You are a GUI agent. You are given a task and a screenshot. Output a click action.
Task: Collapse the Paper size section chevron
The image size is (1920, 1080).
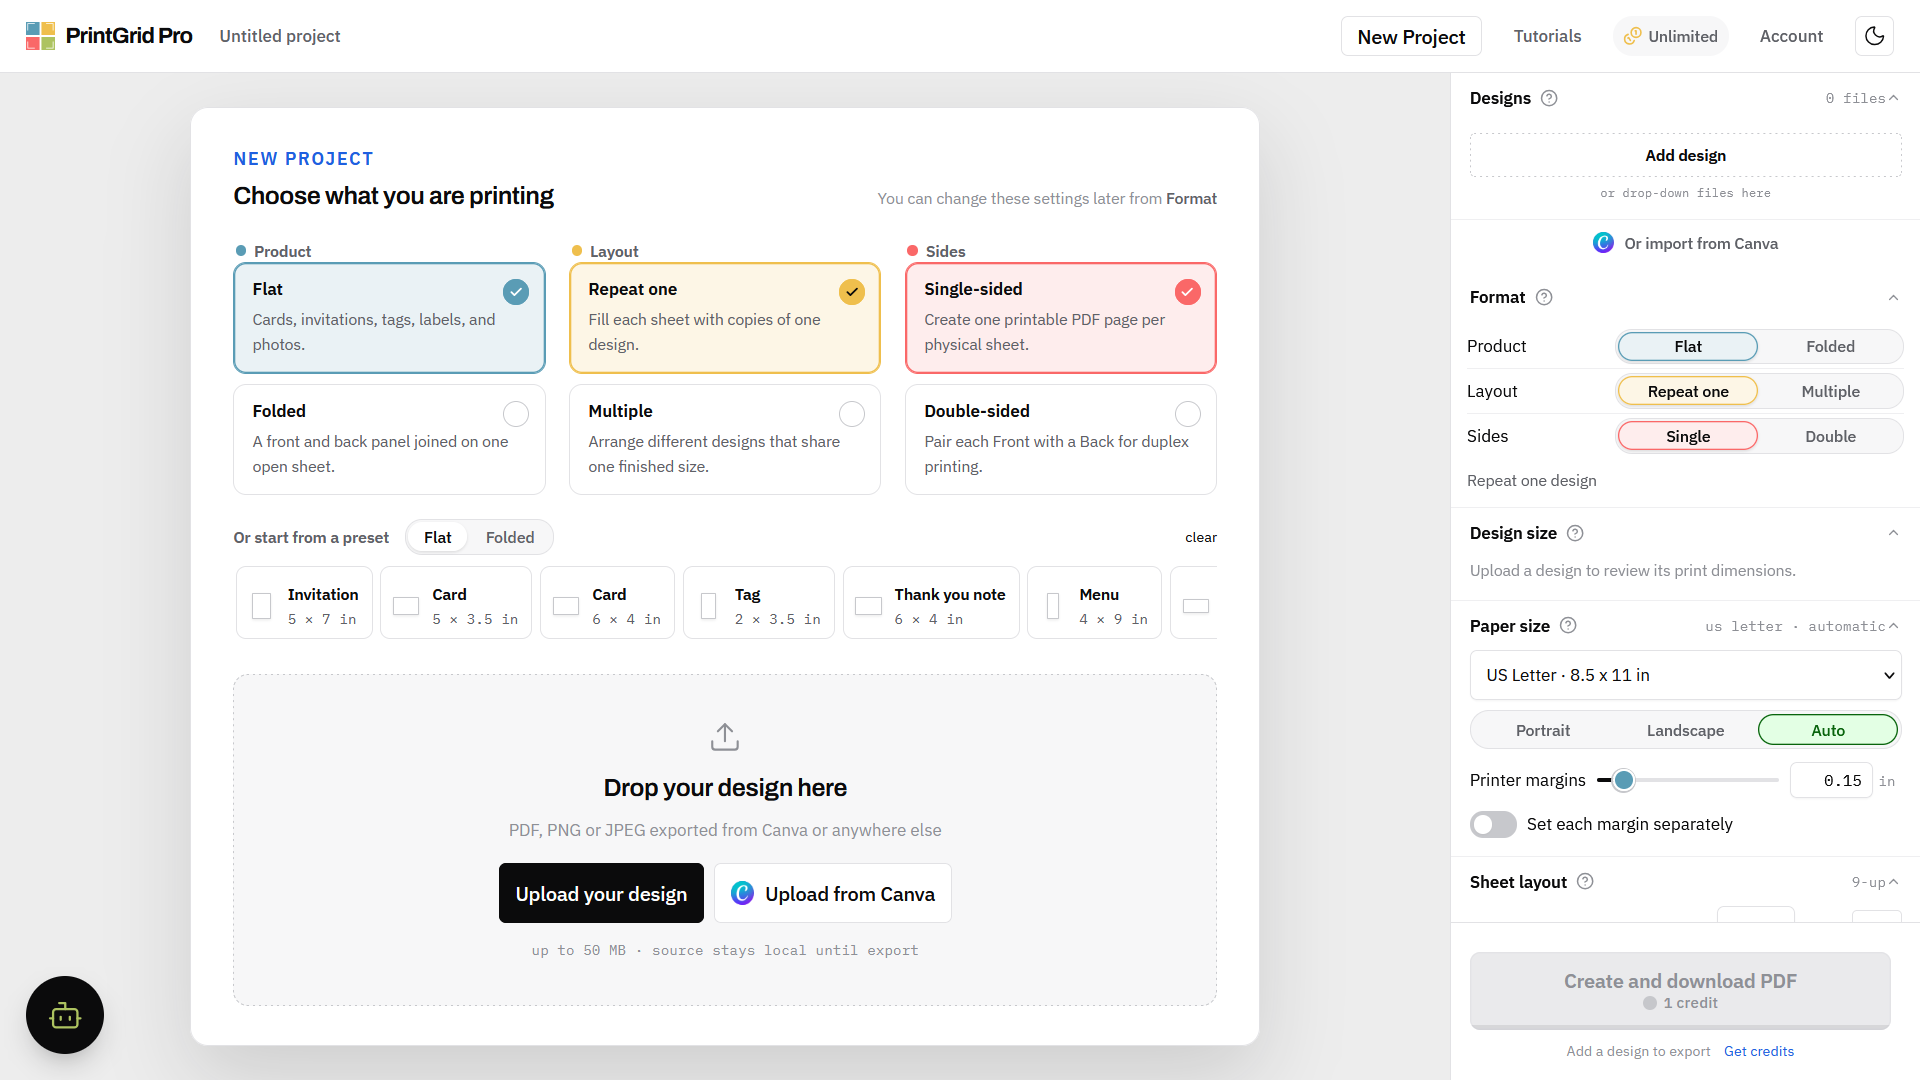1893,626
